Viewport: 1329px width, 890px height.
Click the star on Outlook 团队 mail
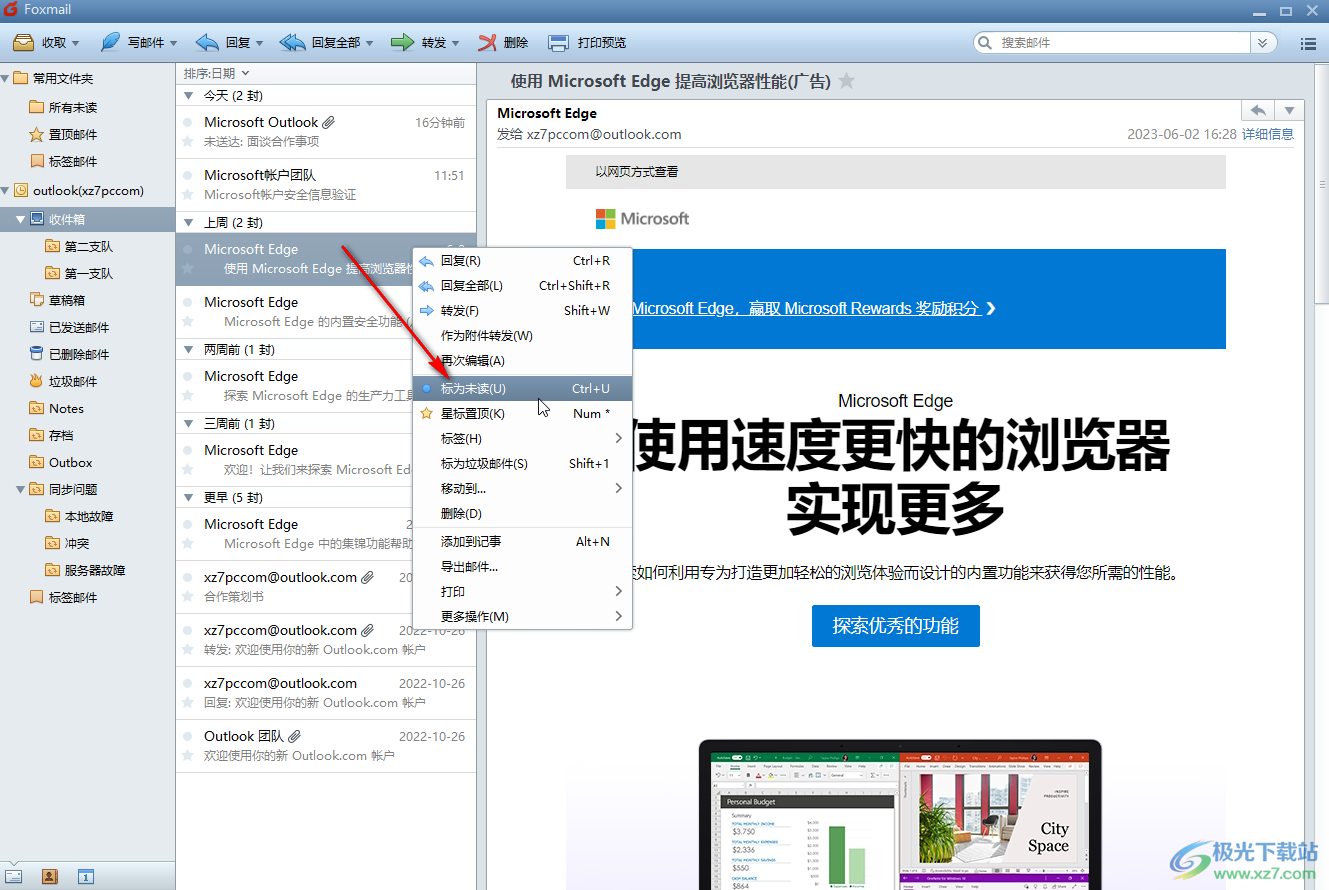tap(187, 755)
